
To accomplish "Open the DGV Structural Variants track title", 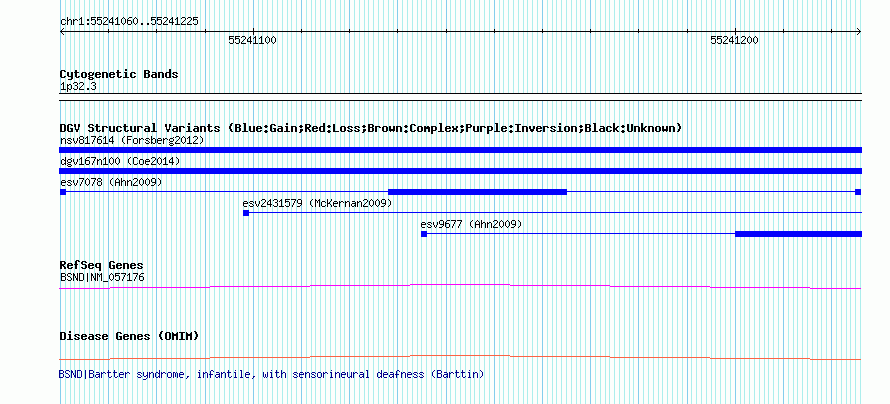I will pos(371,128).
